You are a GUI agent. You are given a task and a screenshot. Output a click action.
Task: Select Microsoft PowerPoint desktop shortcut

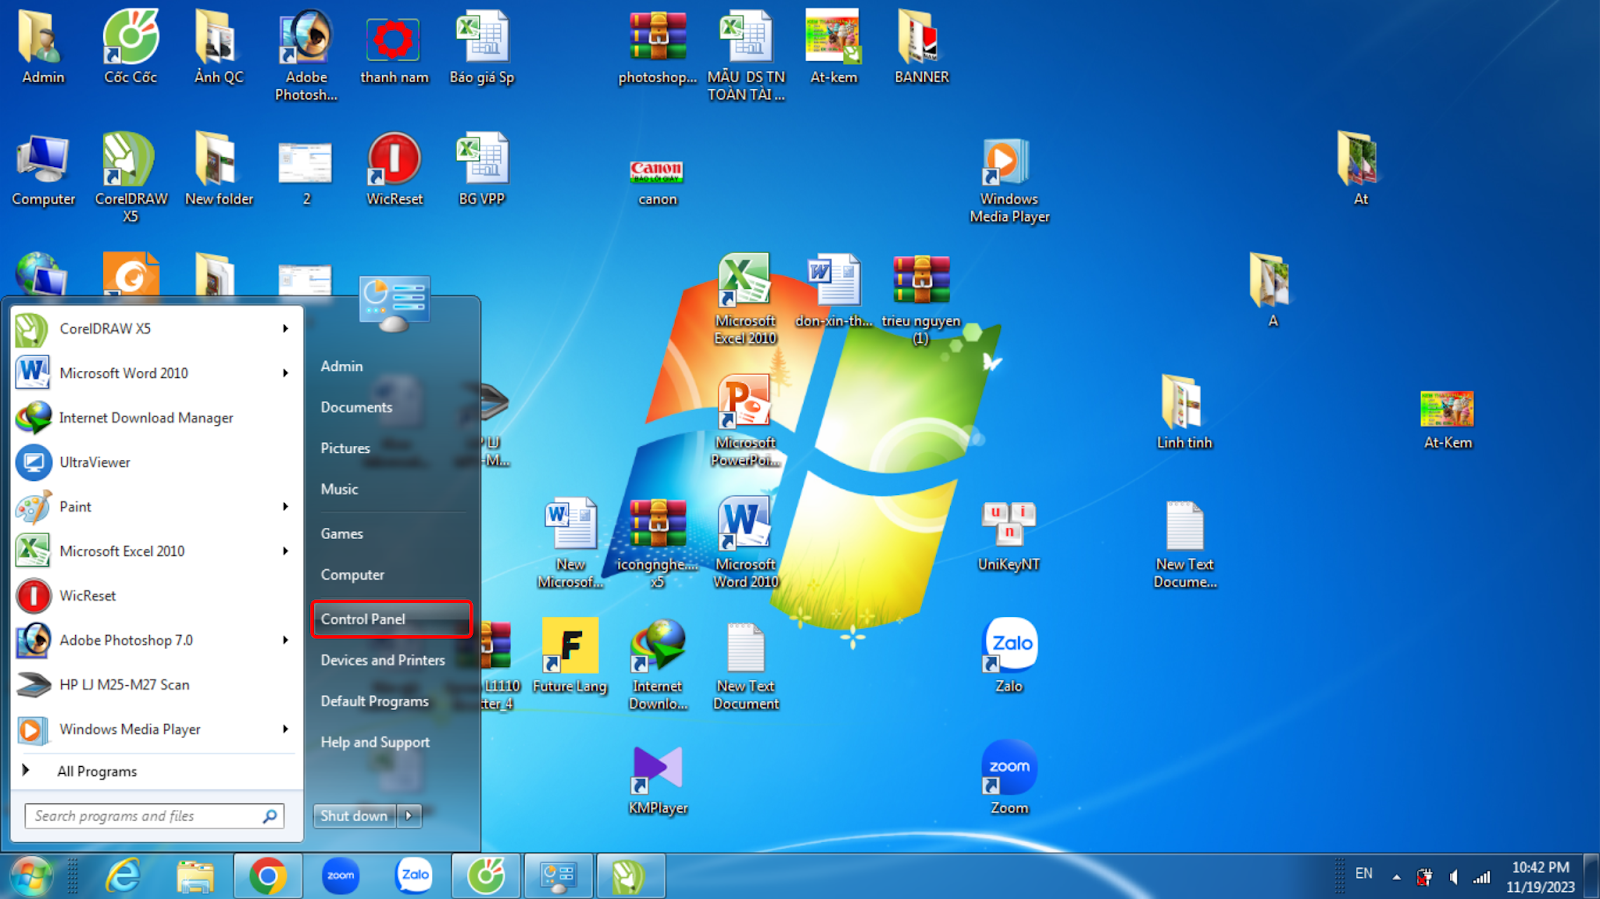pos(745,422)
